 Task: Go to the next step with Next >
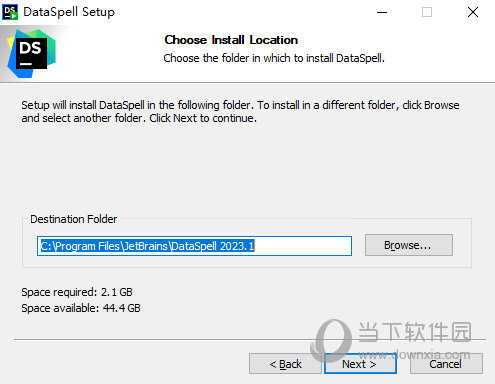(360, 364)
